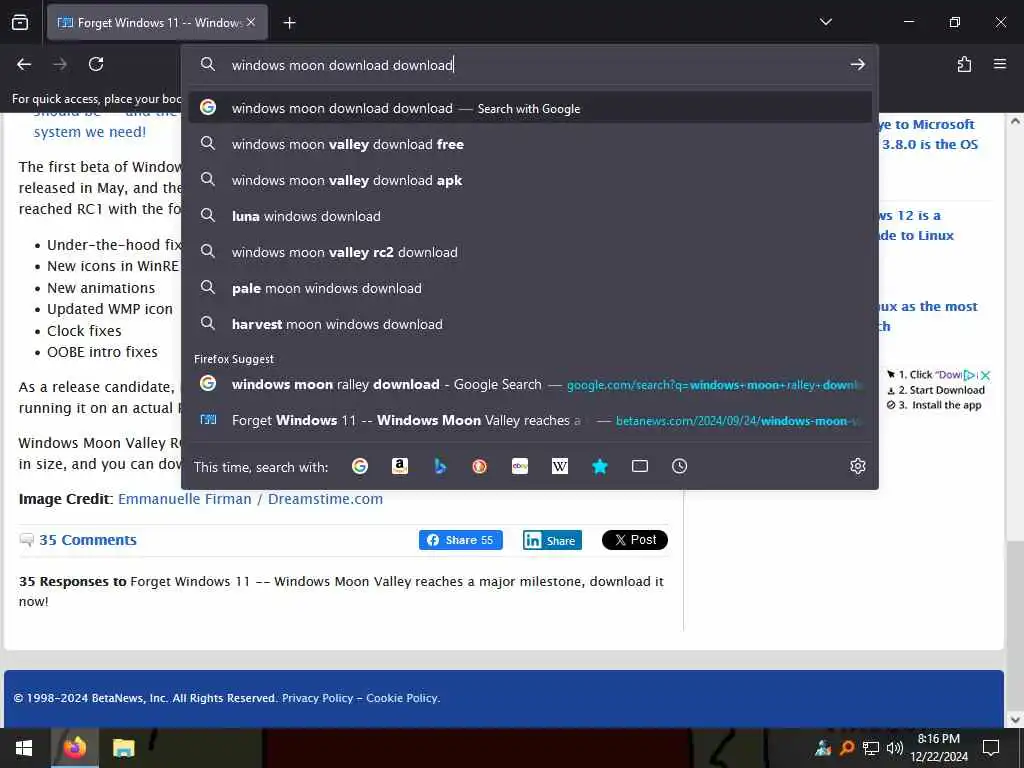This screenshot has width=1024, height=768.
Task: Open the Cookie Policy footer link
Action: pos(402,698)
